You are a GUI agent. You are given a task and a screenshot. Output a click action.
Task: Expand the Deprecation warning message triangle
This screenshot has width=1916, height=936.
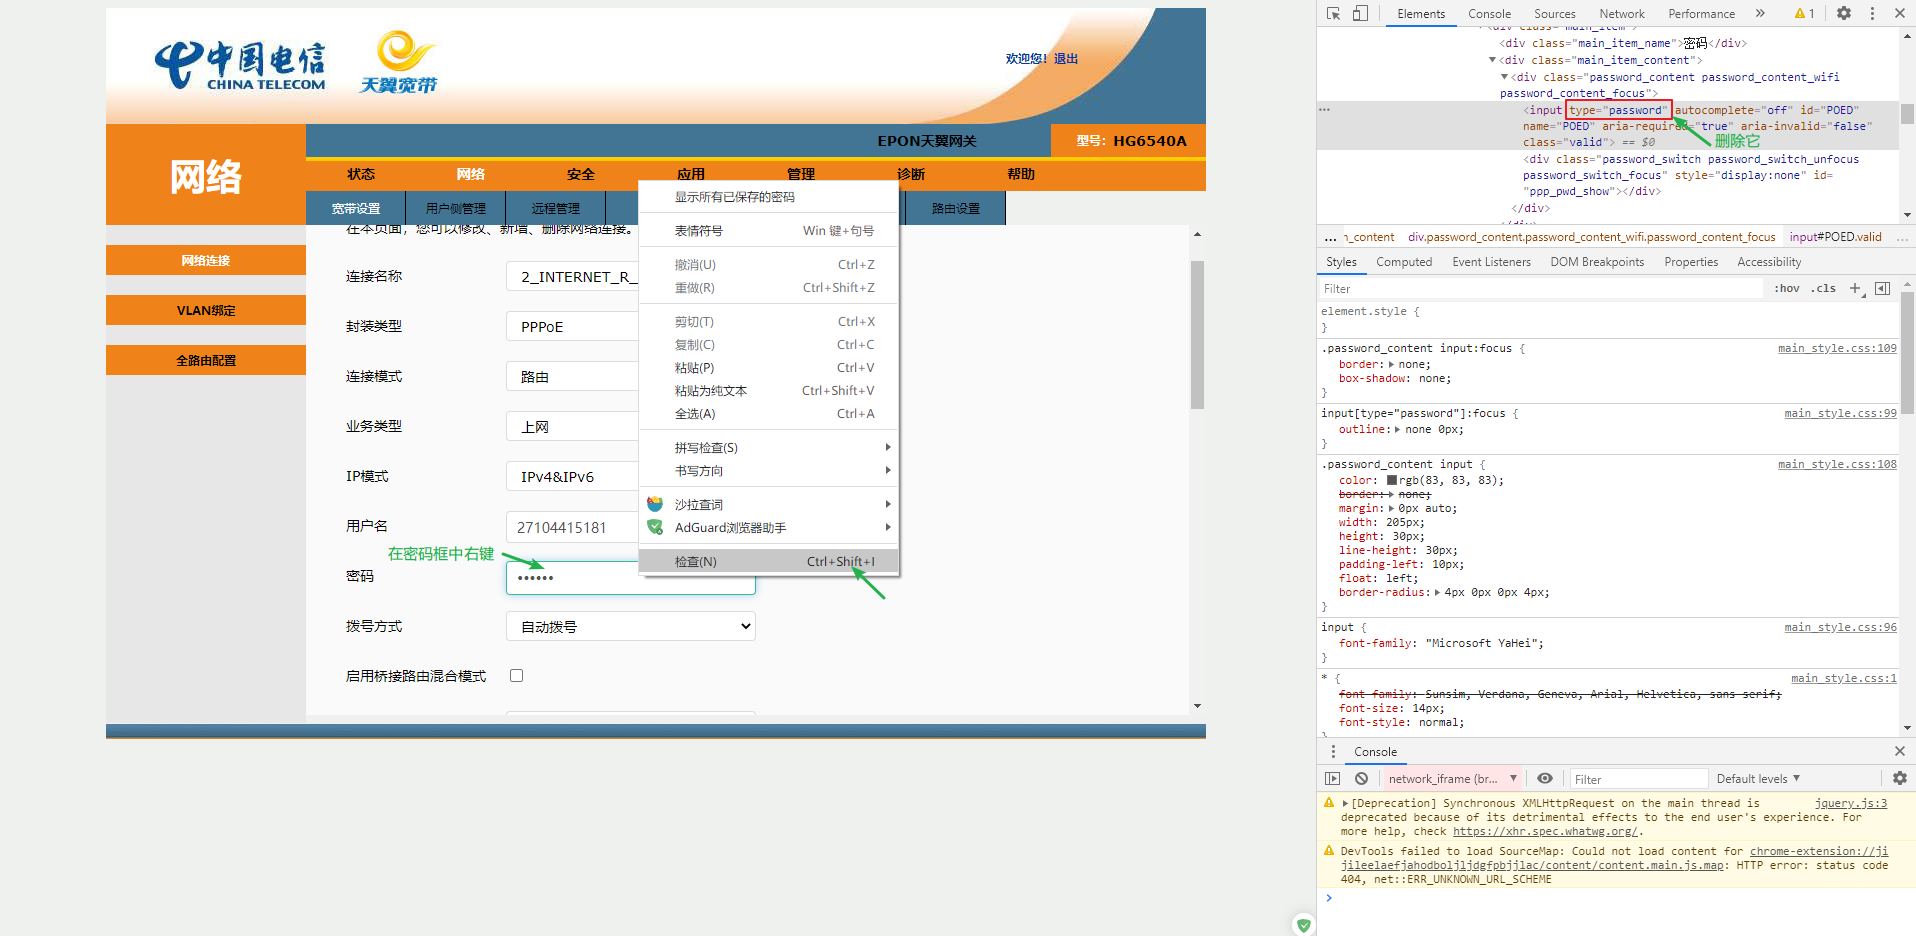click(1345, 803)
